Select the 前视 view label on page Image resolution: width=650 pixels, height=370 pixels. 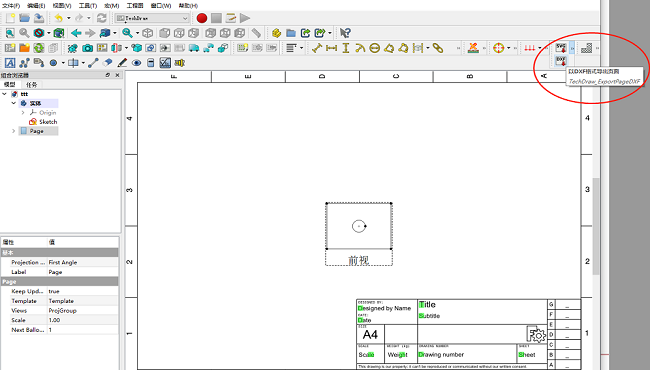[359, 260]
